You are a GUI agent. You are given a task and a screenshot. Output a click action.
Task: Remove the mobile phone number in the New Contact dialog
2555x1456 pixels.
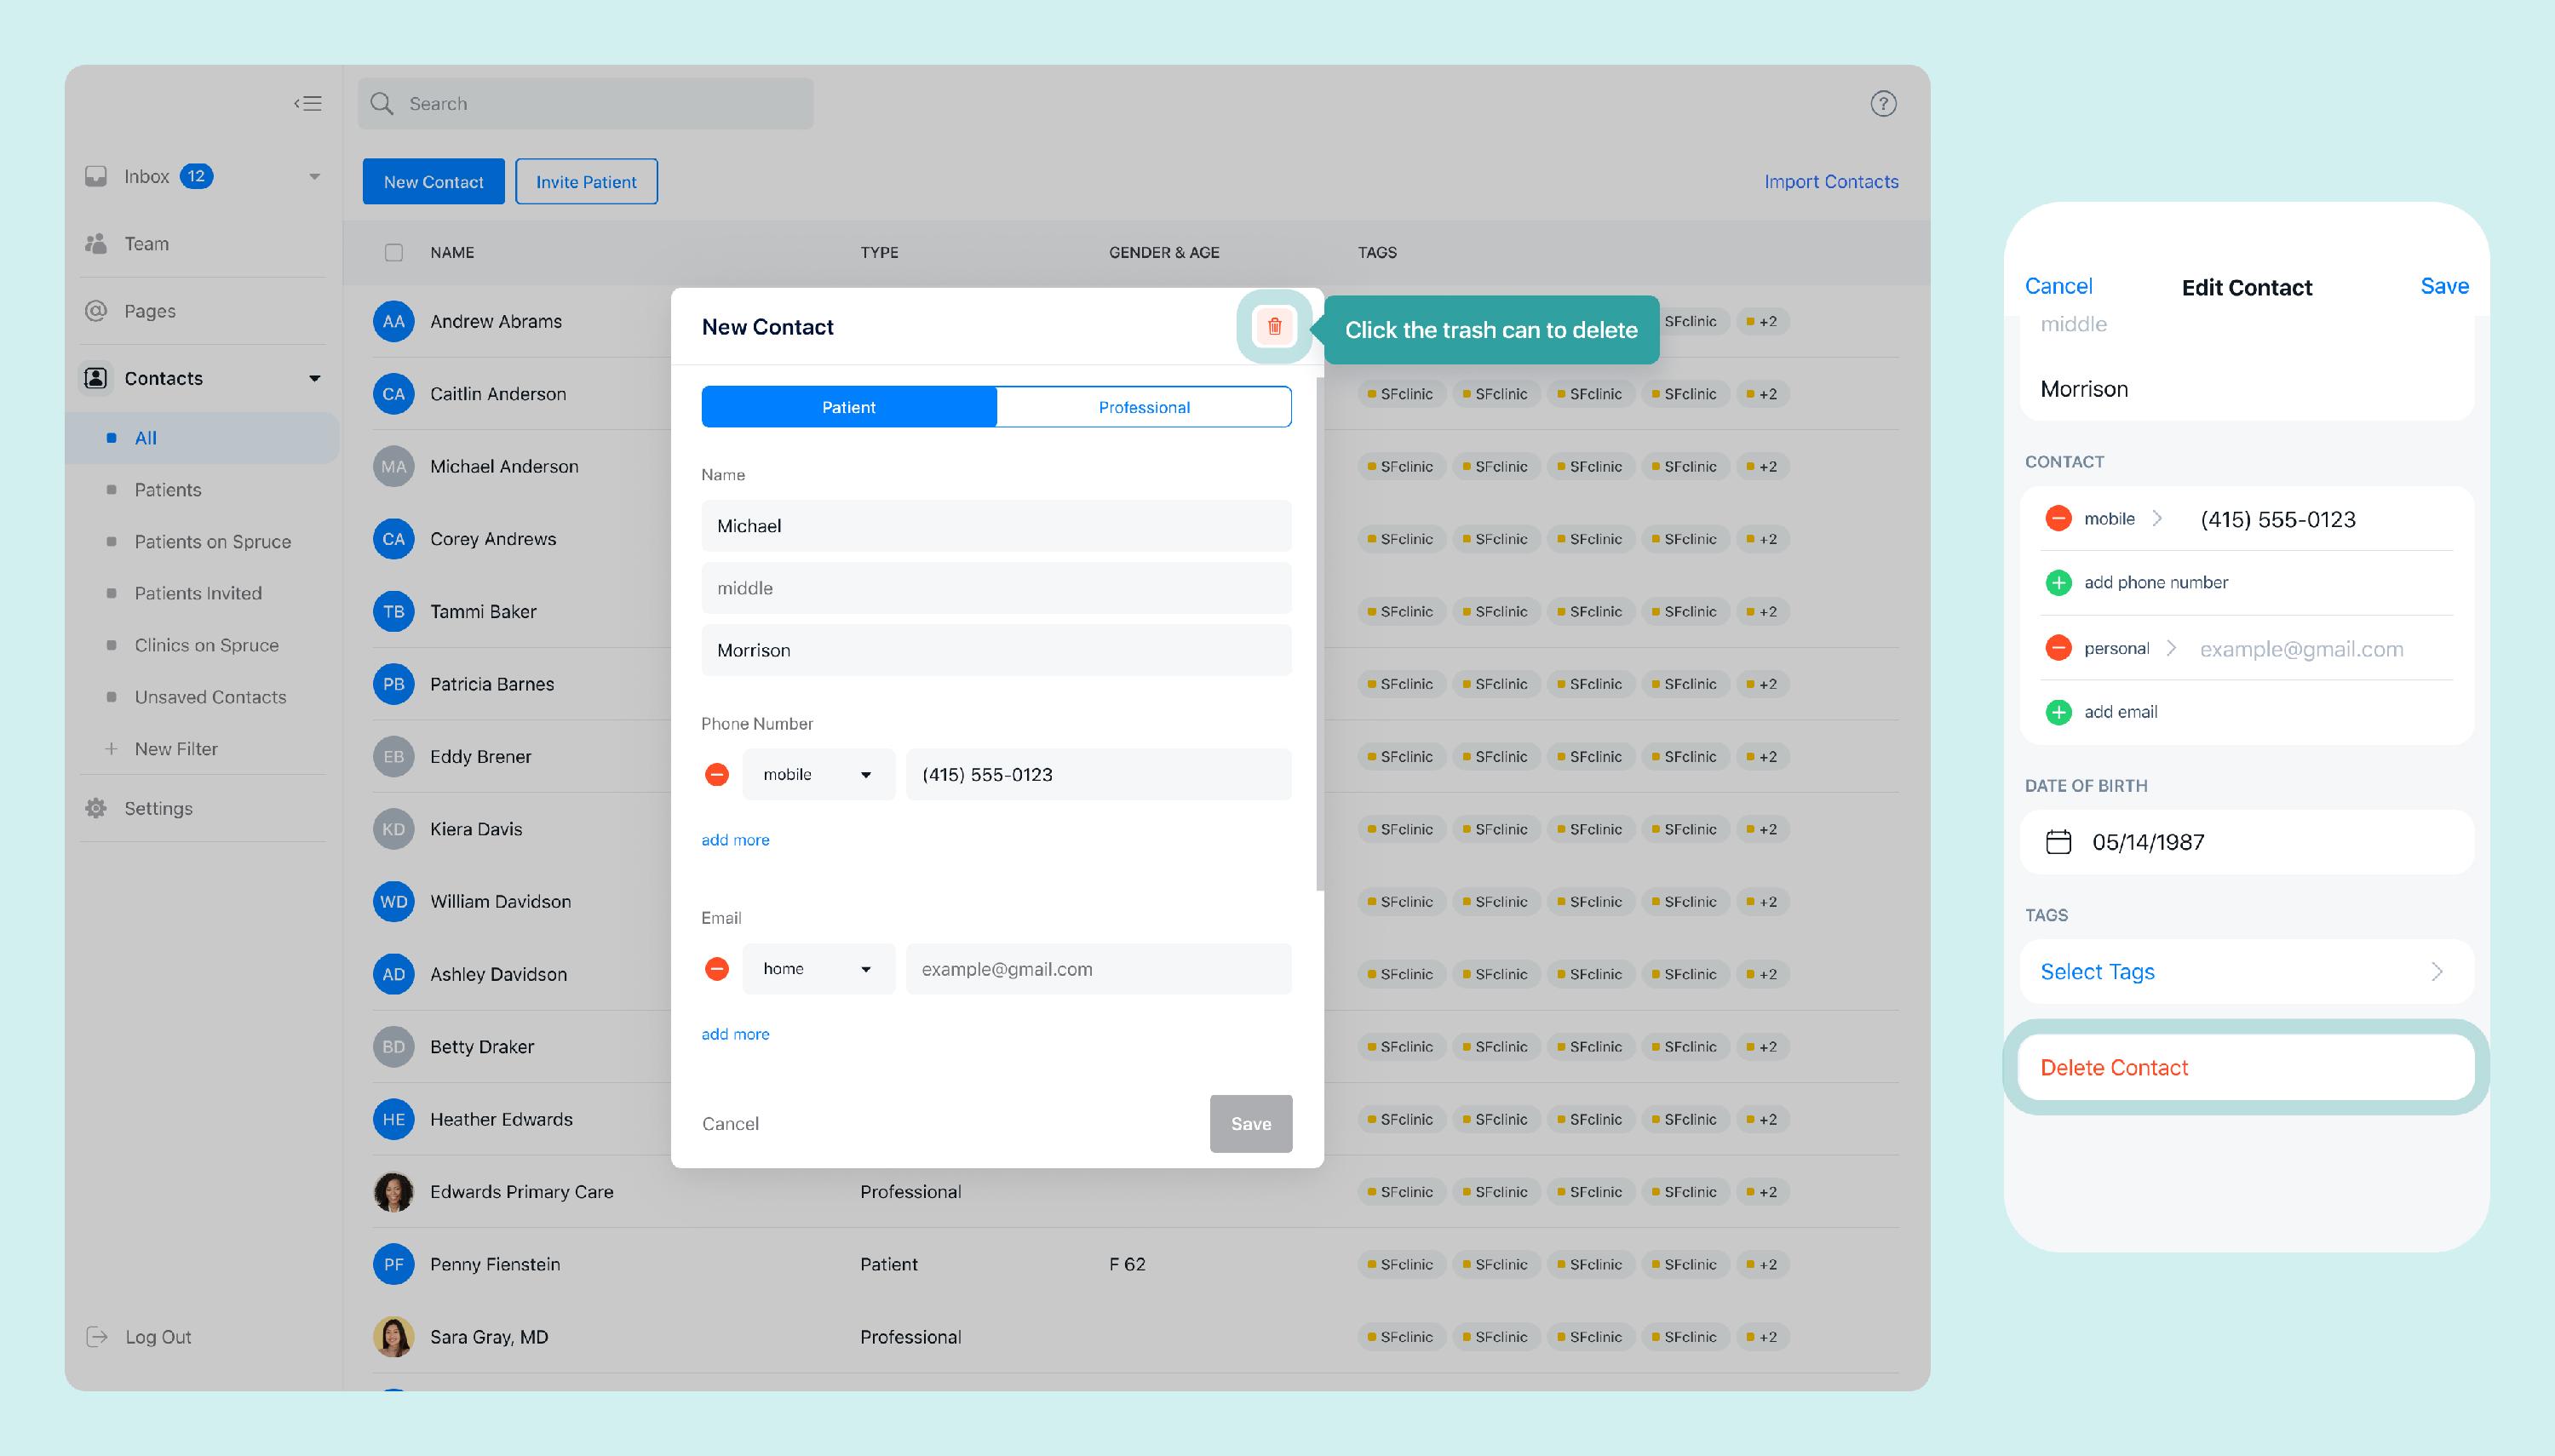716,774
